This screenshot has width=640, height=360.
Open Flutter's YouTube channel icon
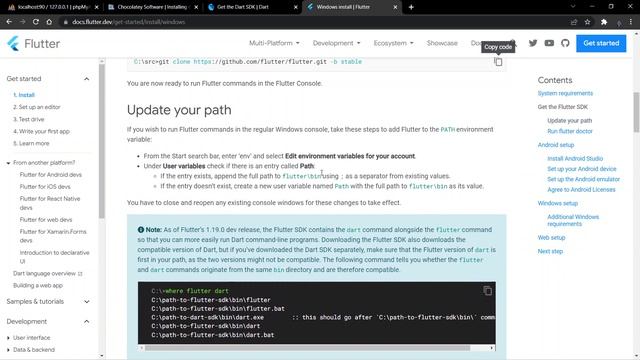(549, 43)
